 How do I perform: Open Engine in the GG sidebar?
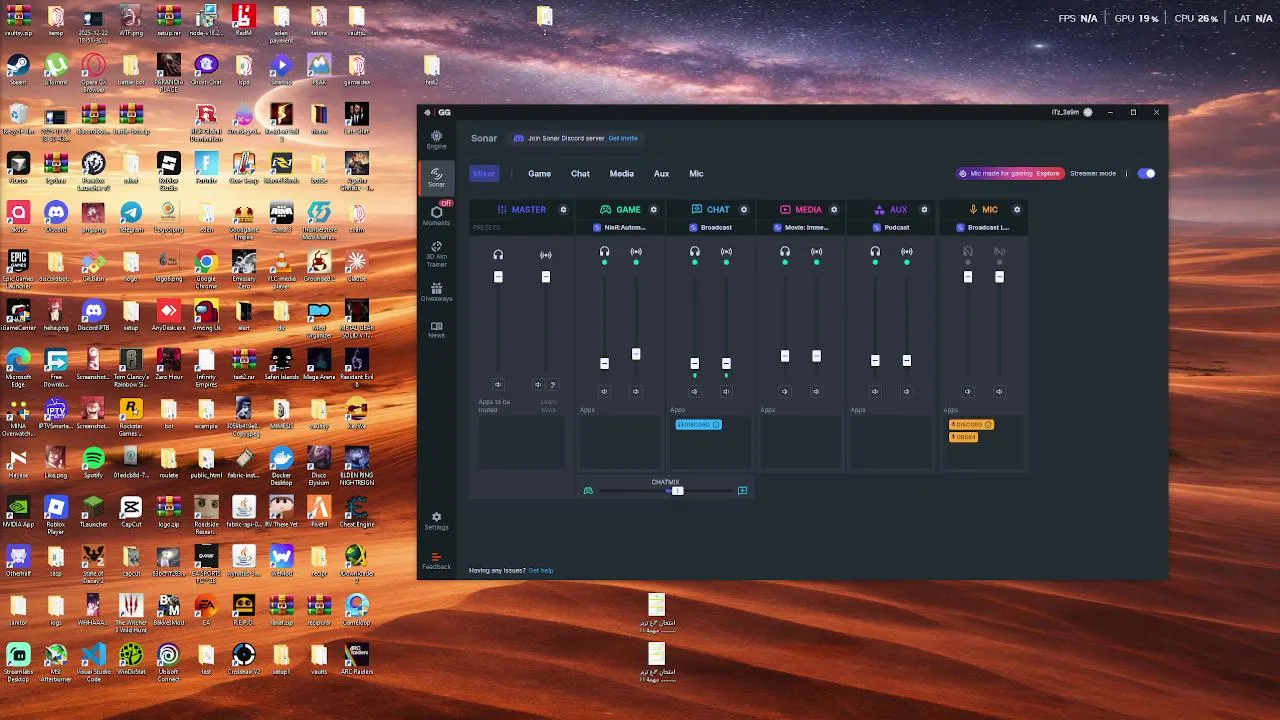click(x=436, y=139)
